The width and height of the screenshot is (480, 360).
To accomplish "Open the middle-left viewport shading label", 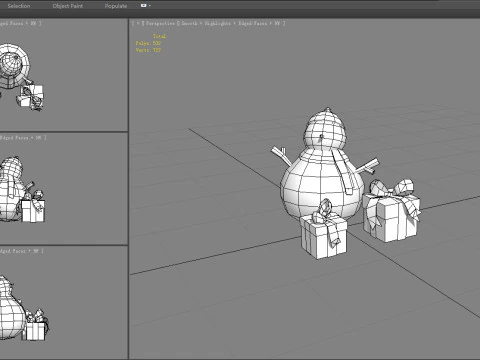I will (x=23, y=137).
